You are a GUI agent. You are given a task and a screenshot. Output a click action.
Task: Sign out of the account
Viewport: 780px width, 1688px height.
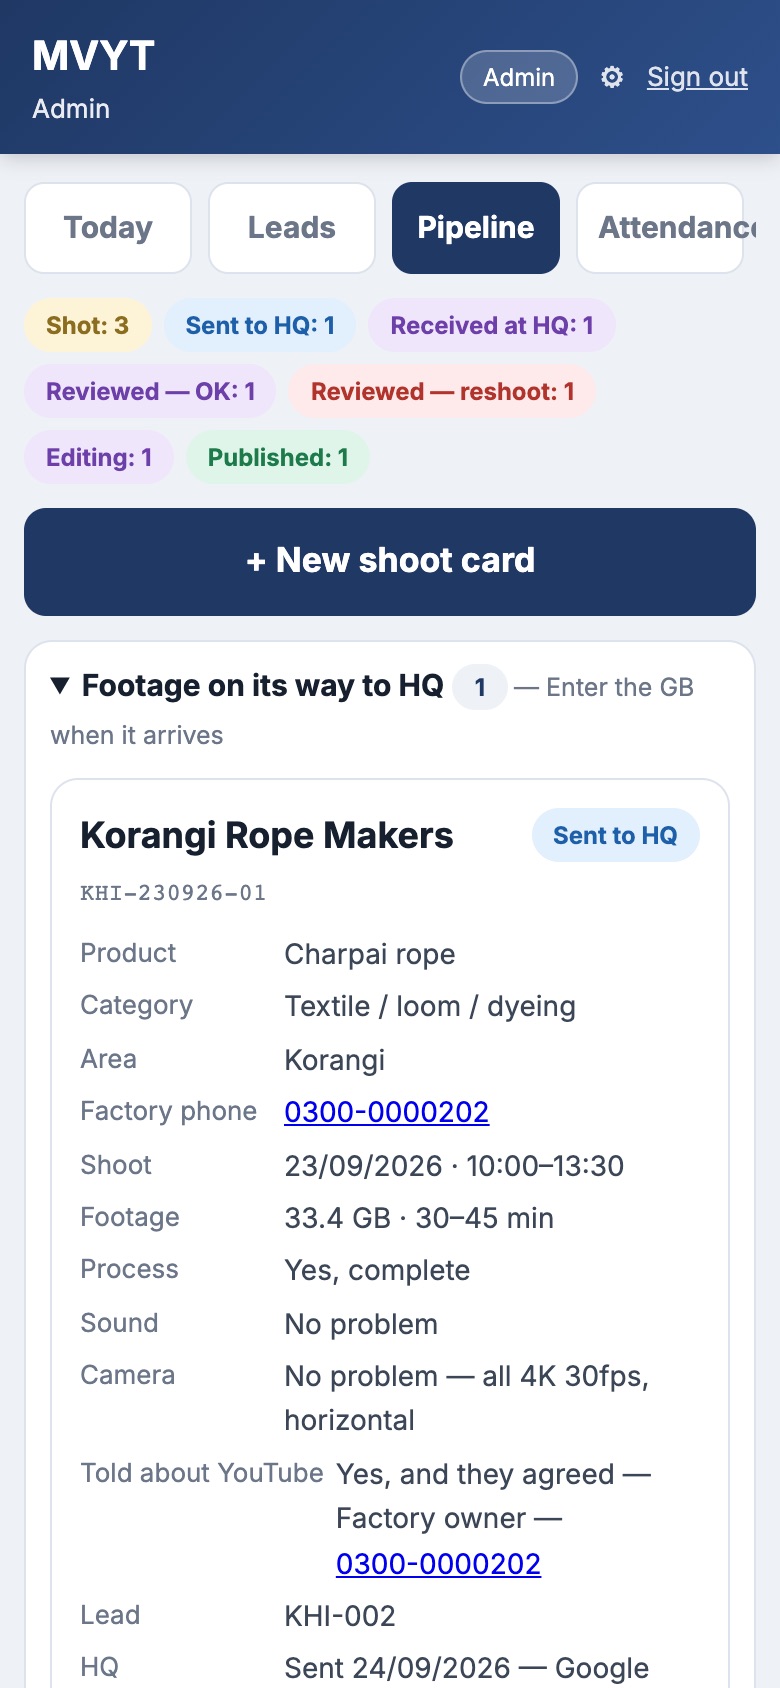point(697,77)
